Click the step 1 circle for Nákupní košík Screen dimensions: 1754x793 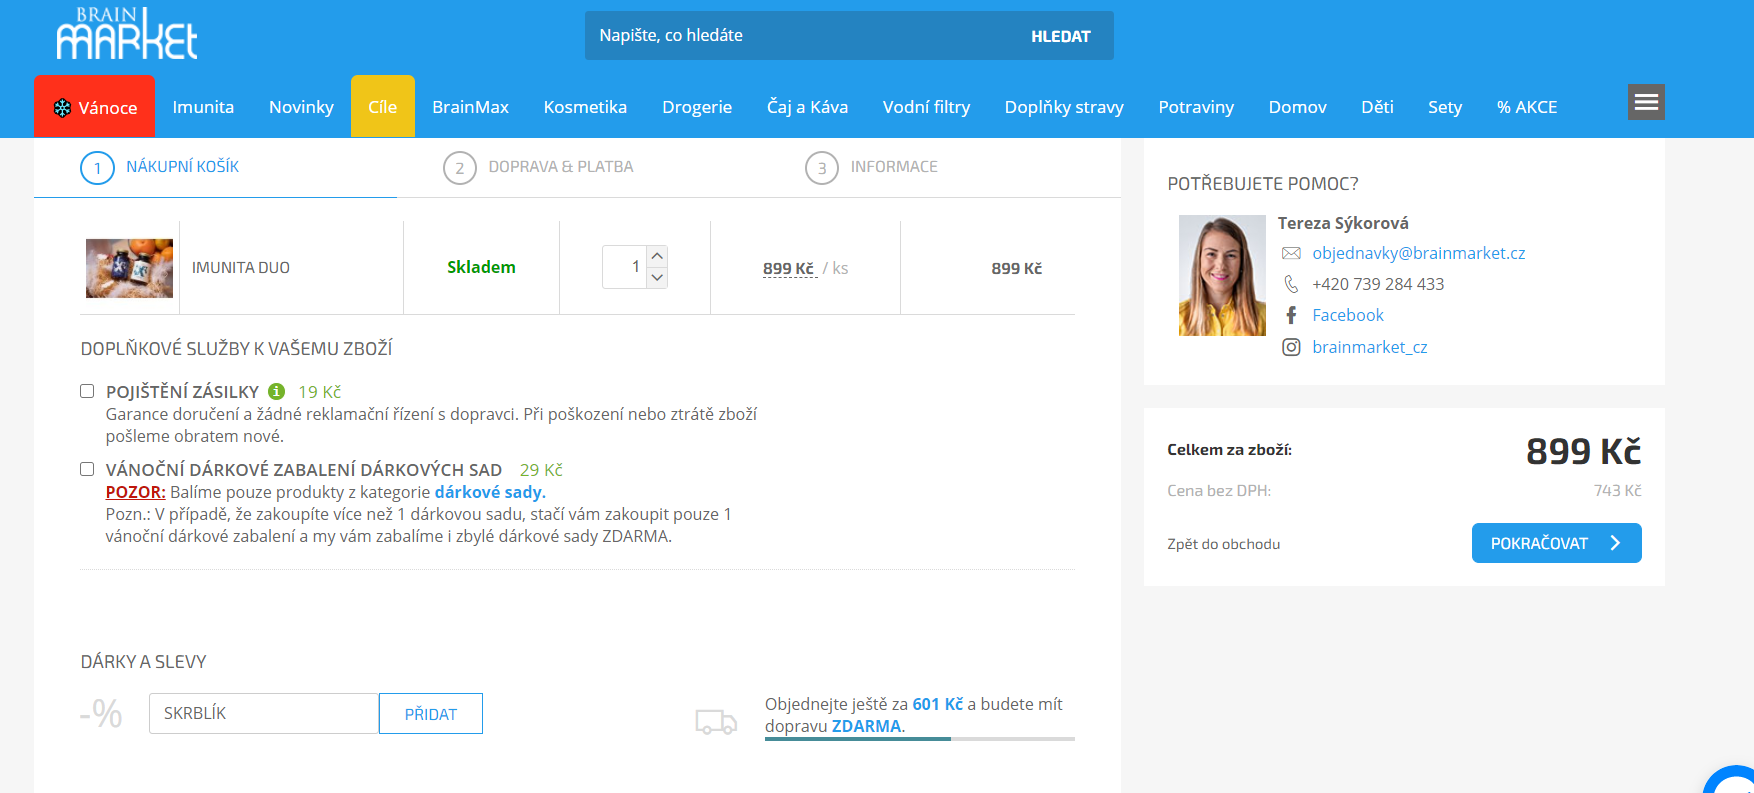point(97,168)
